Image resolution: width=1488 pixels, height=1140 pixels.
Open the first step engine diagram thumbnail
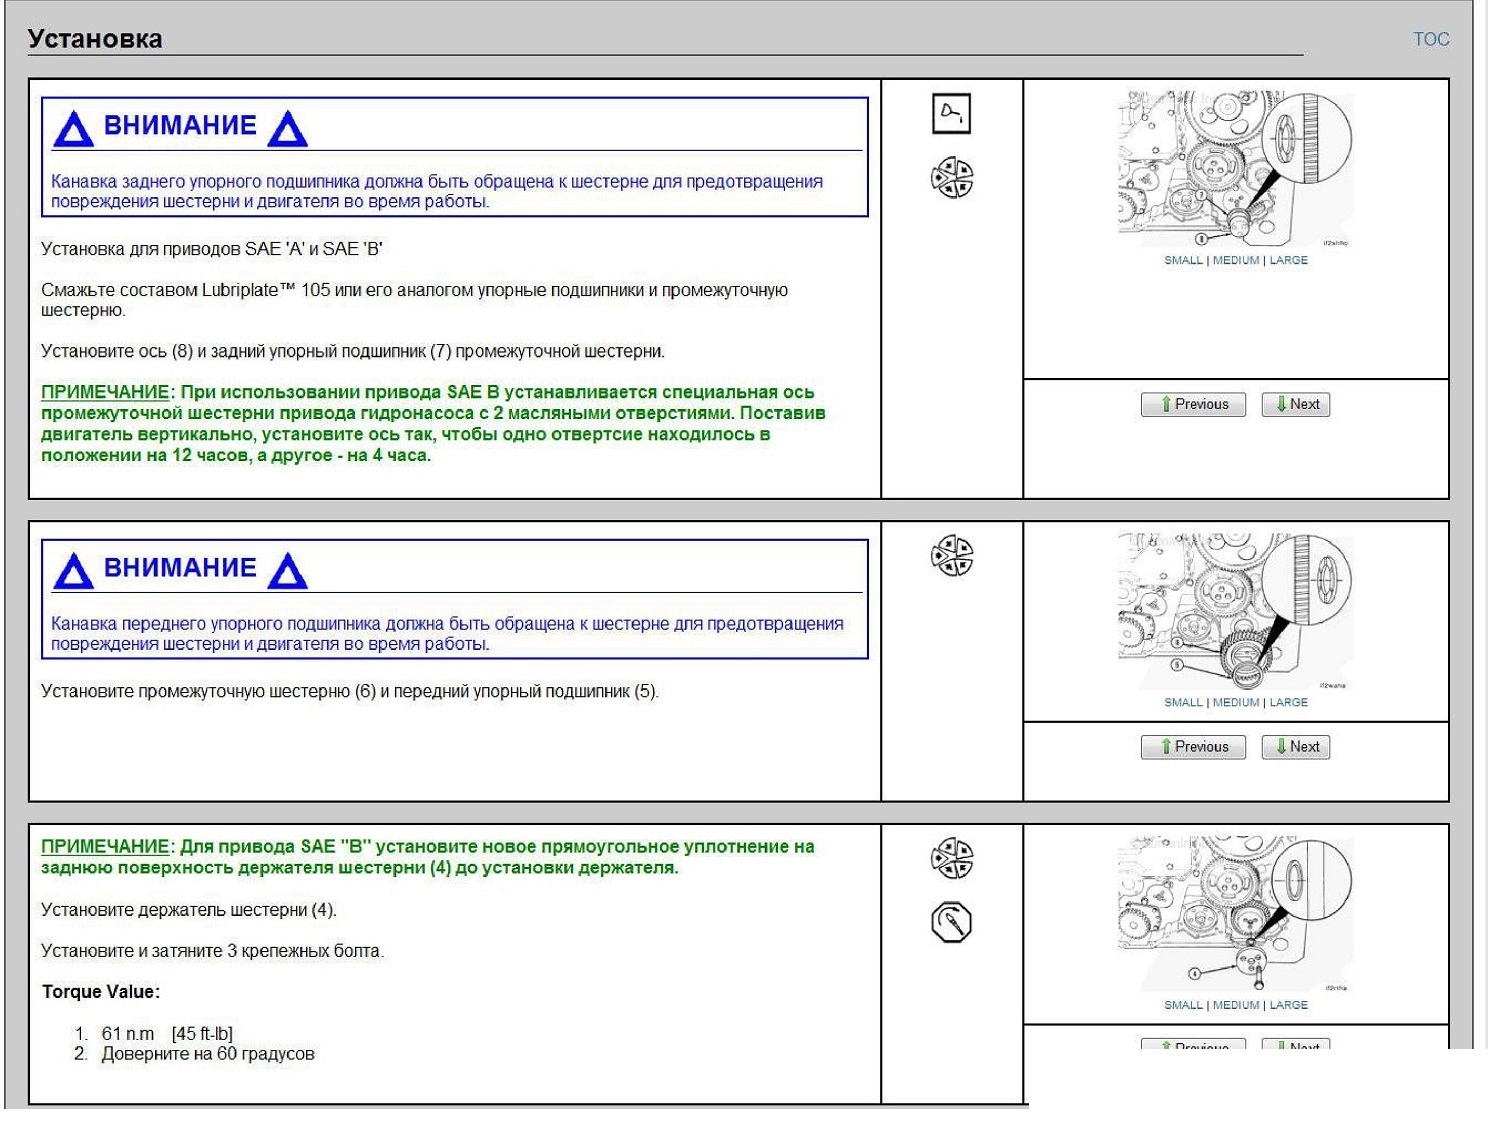point(1235,170)
